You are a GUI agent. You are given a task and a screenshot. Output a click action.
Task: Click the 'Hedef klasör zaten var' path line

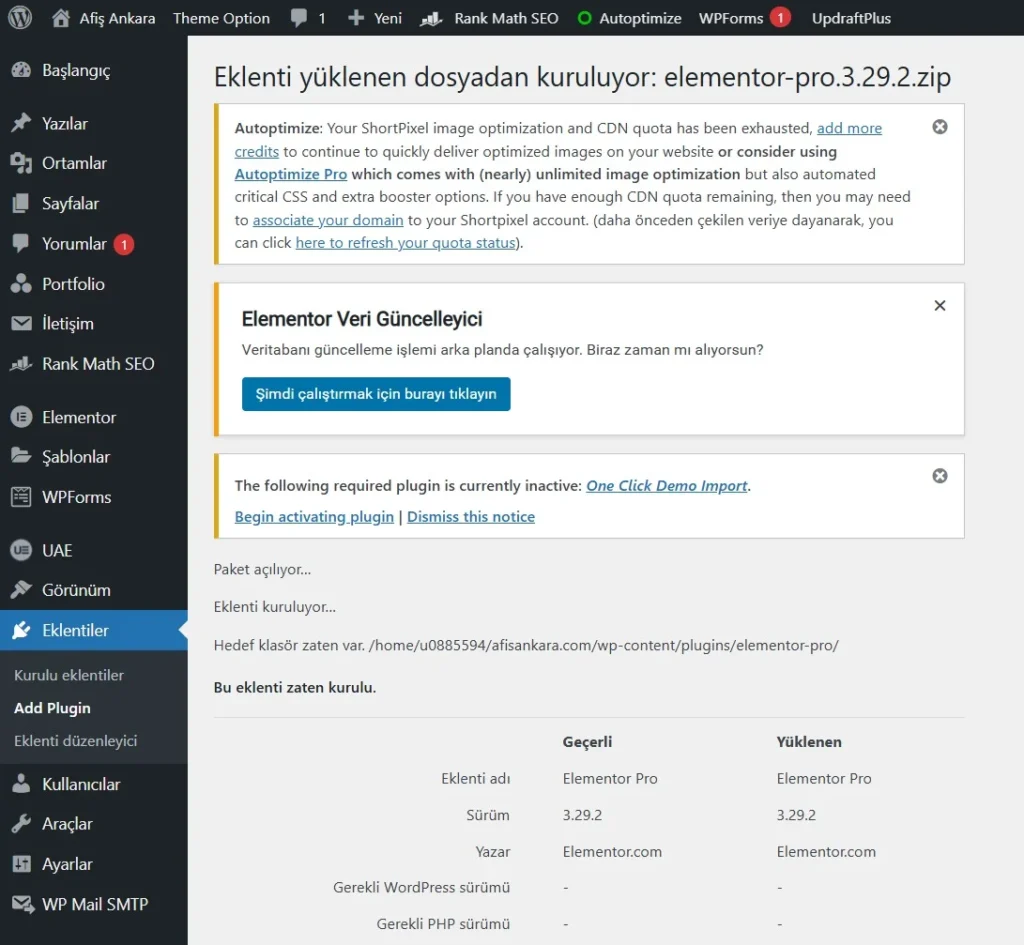[526, 645]
